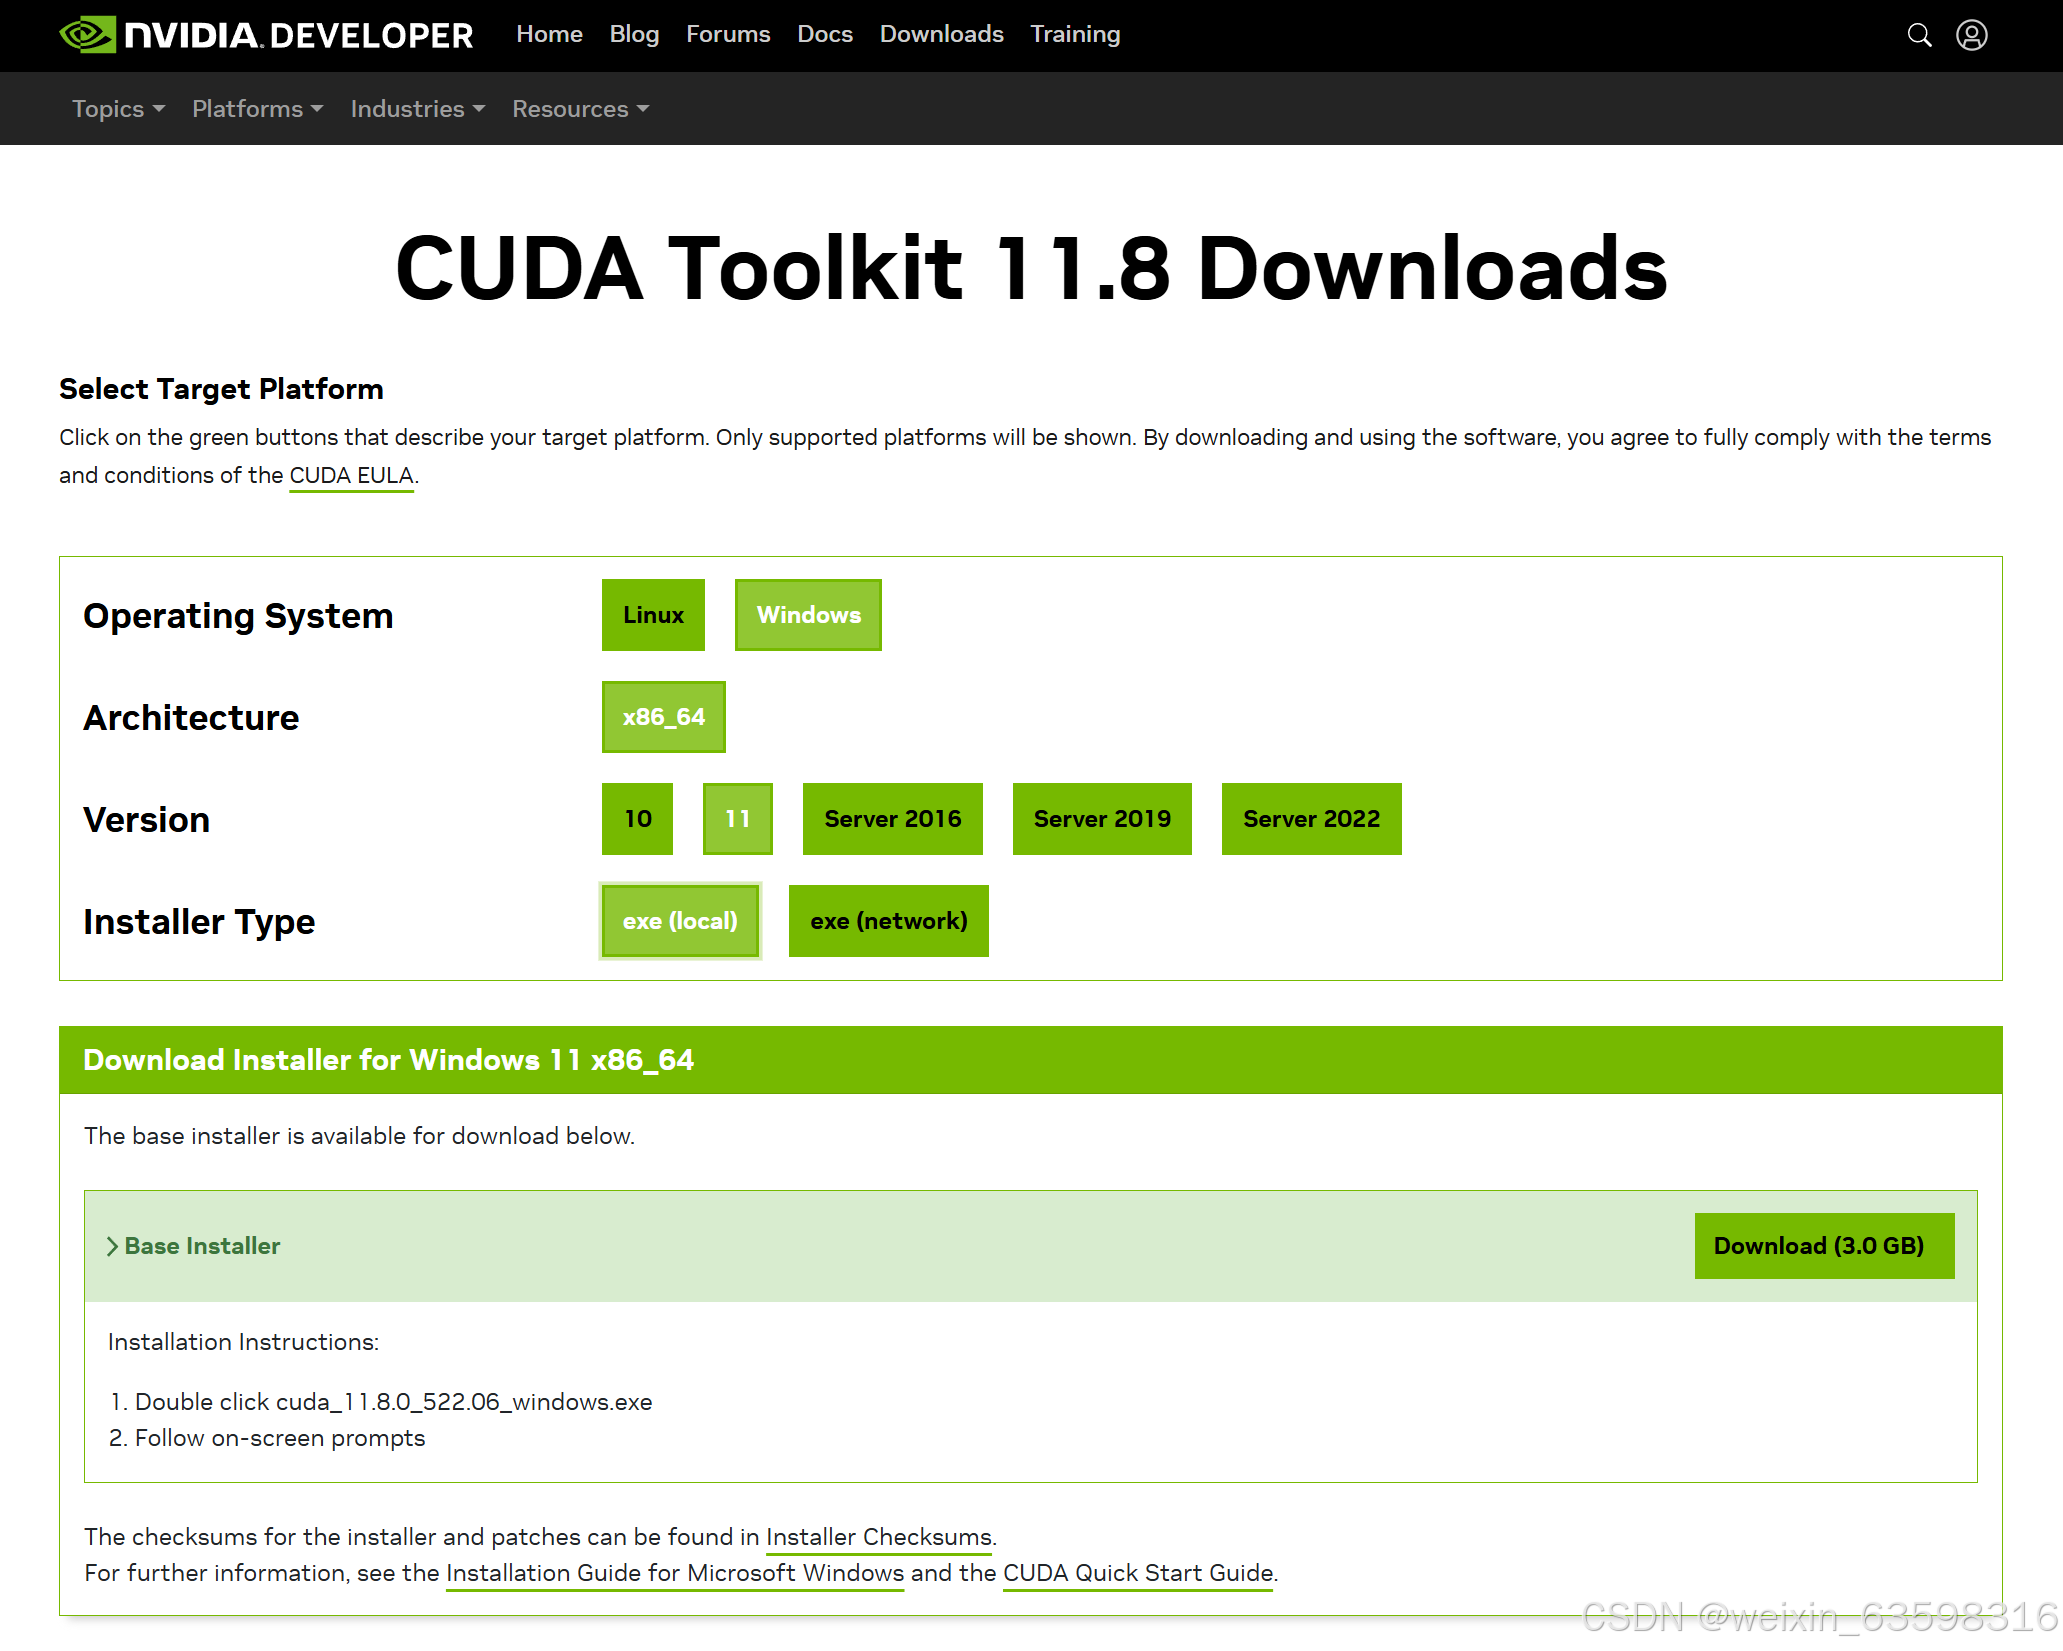Choose Server 2022 version
2063x1651 pixels.
(x=1311, y=818)
